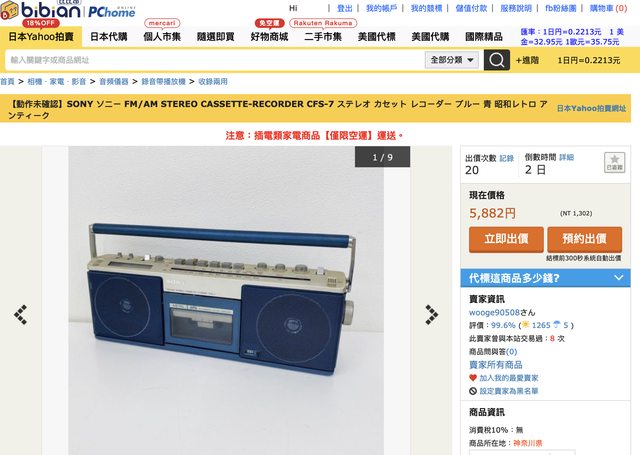This screenshot has width=640, height=455.
Task: Click the magnifier search button
Action: [x=496, y=60]
